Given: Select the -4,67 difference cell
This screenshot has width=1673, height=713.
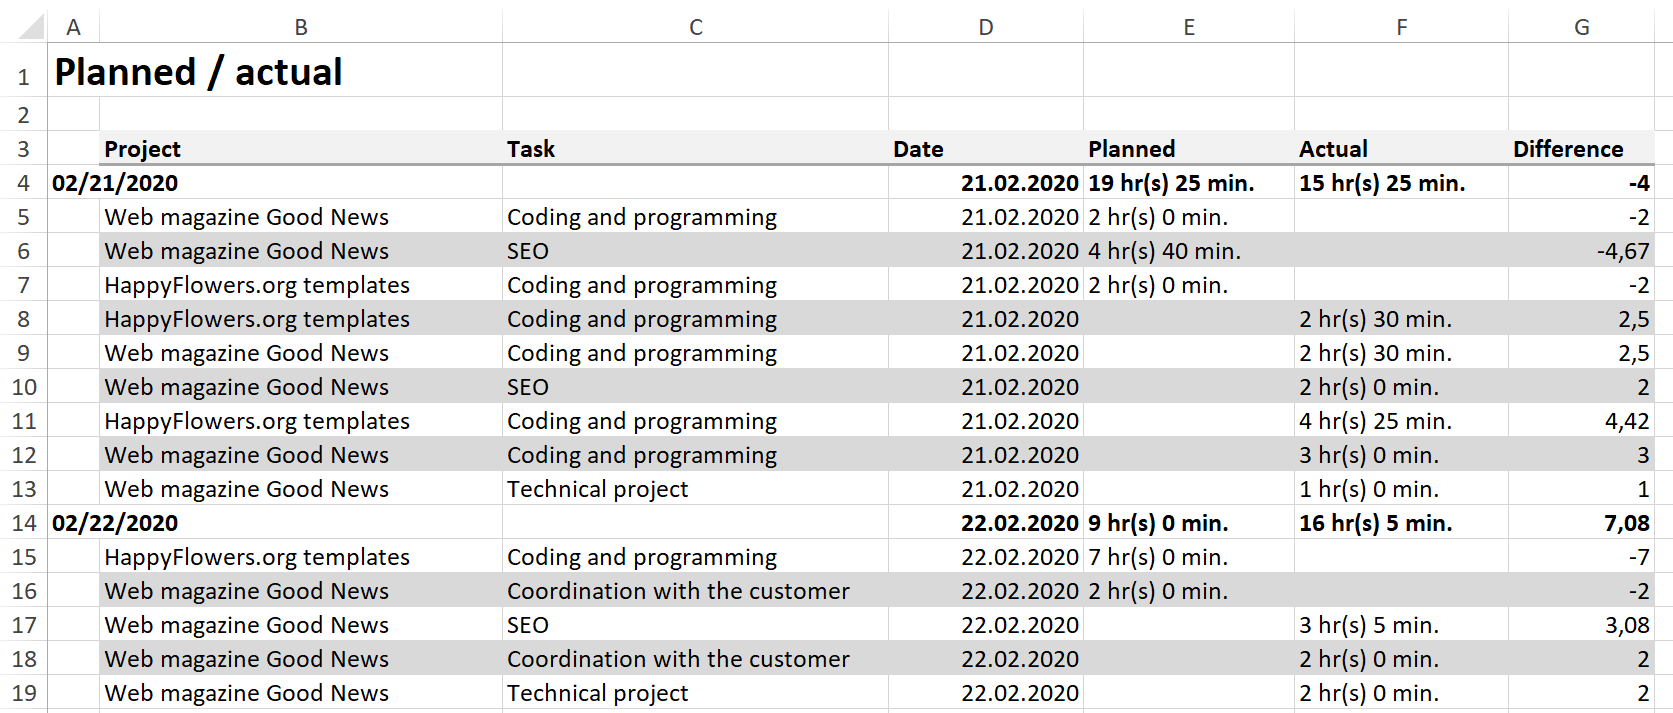Looking at the screenshot, I should 1581,251.
